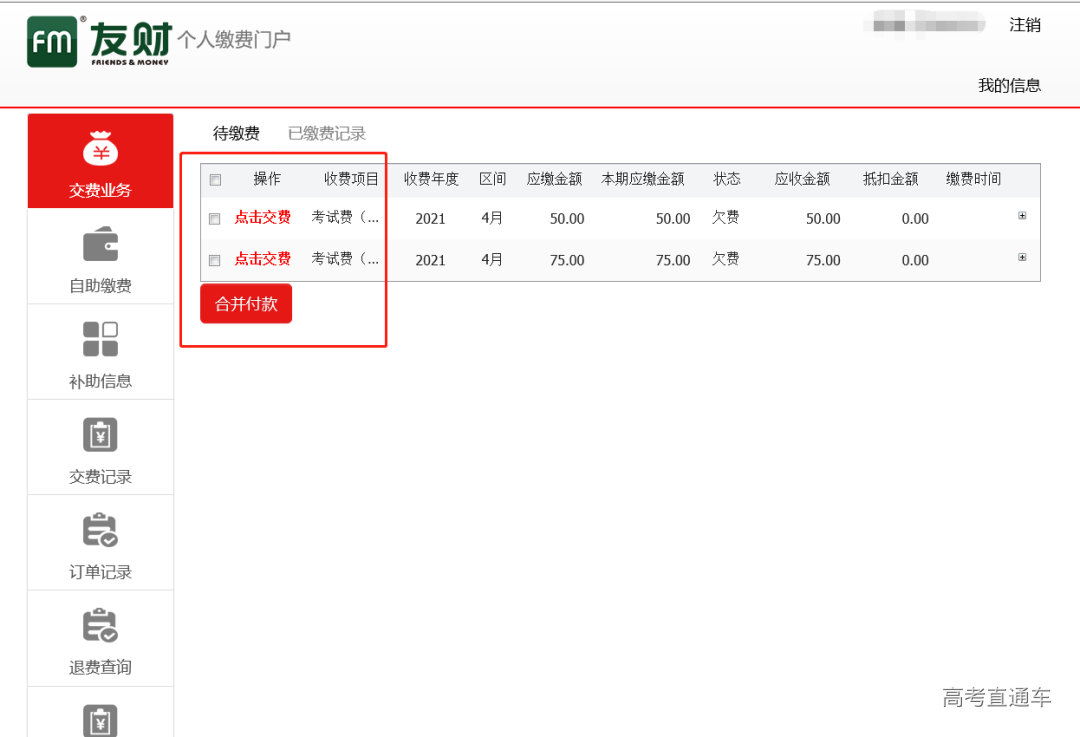Click the red 合并付款 button

[245, 304]
